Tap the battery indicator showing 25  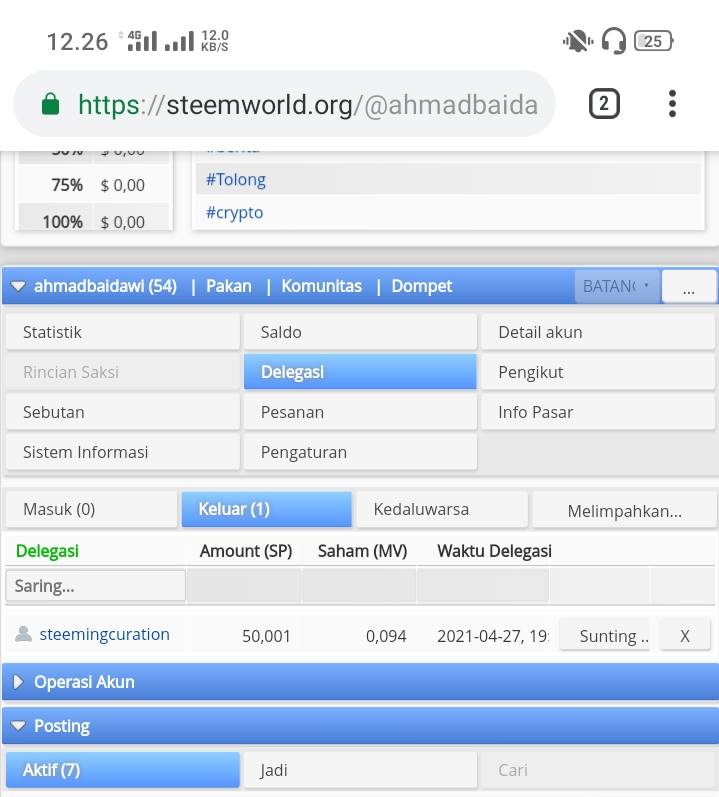tap(653, 41)
